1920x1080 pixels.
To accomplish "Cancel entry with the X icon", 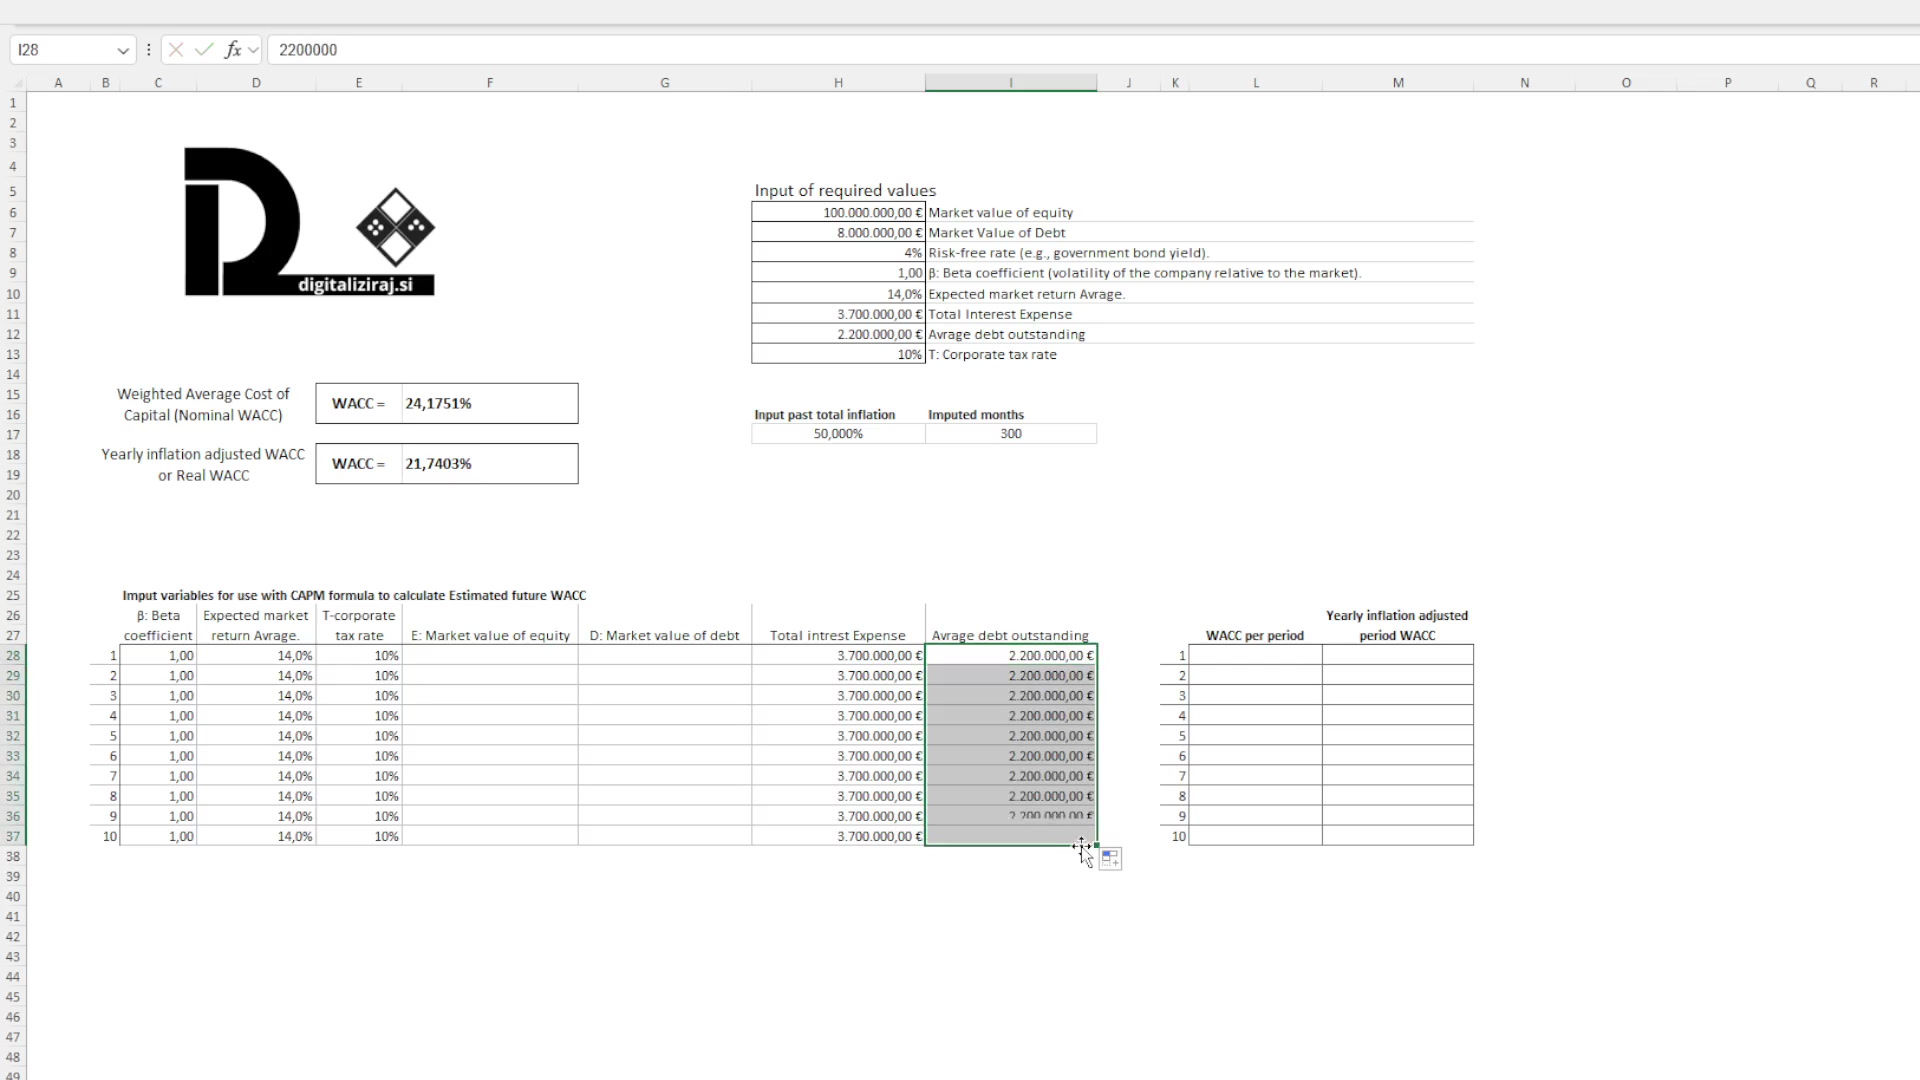I will point(176,49).
